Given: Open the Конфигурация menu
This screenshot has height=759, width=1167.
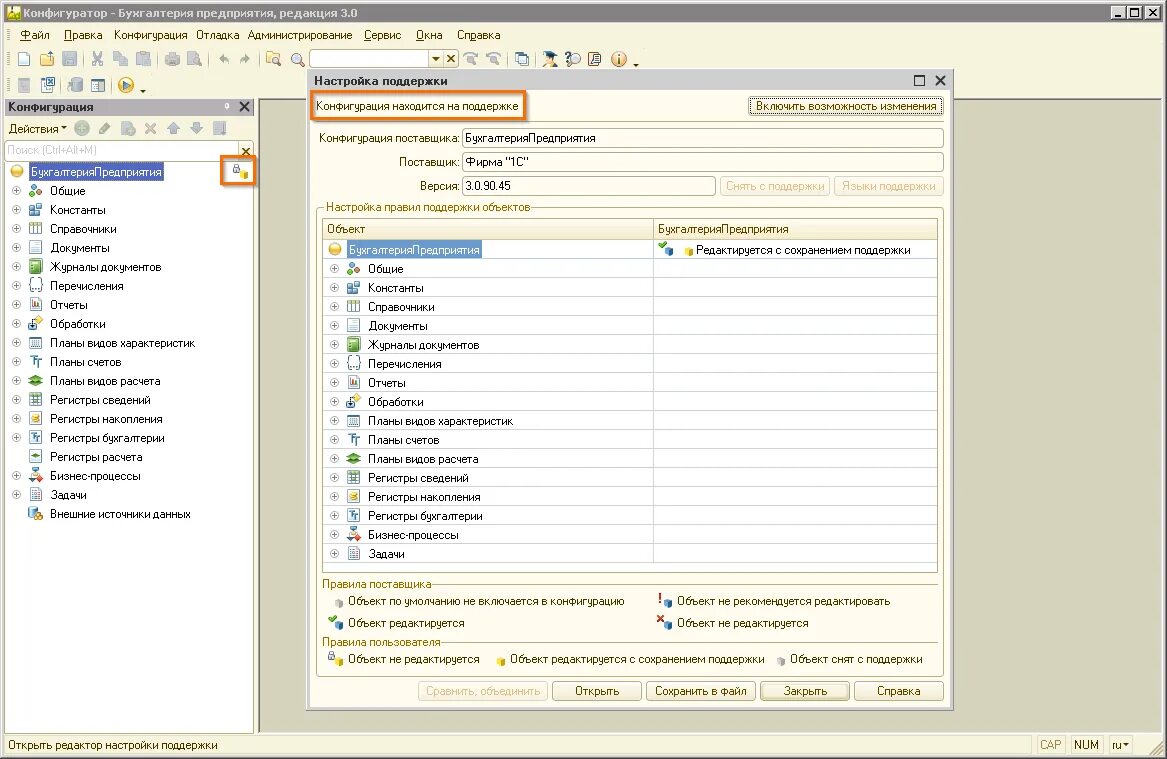Looking at the screenshot, I should click(150, 35).
